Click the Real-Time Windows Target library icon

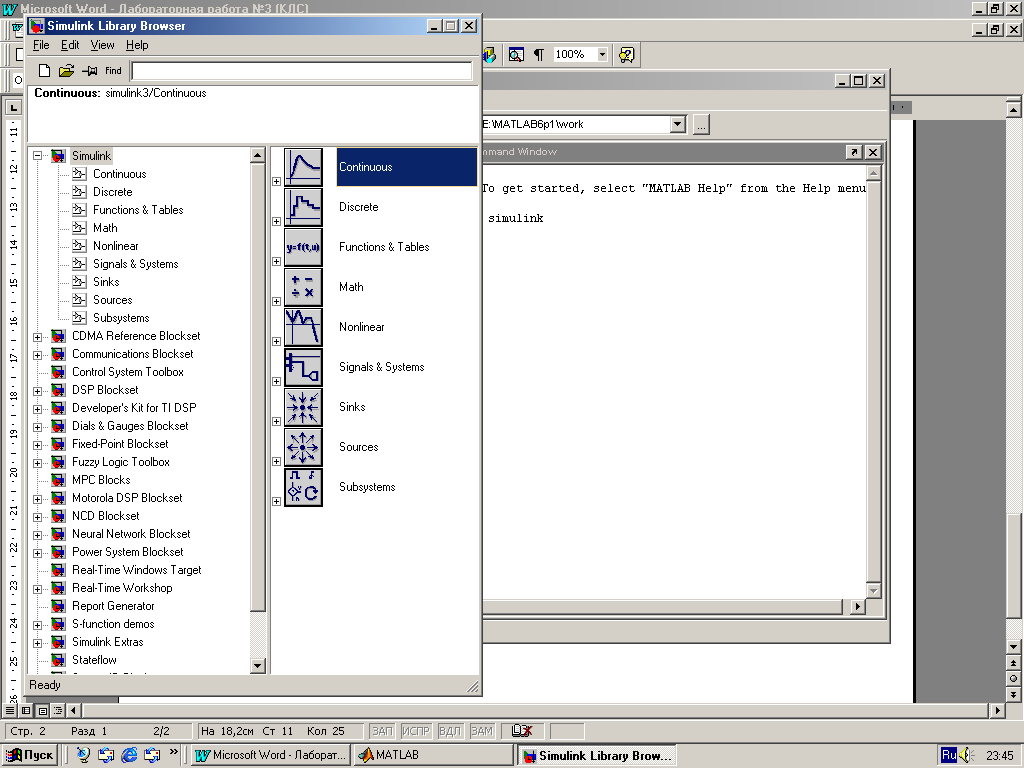point(58,570)
